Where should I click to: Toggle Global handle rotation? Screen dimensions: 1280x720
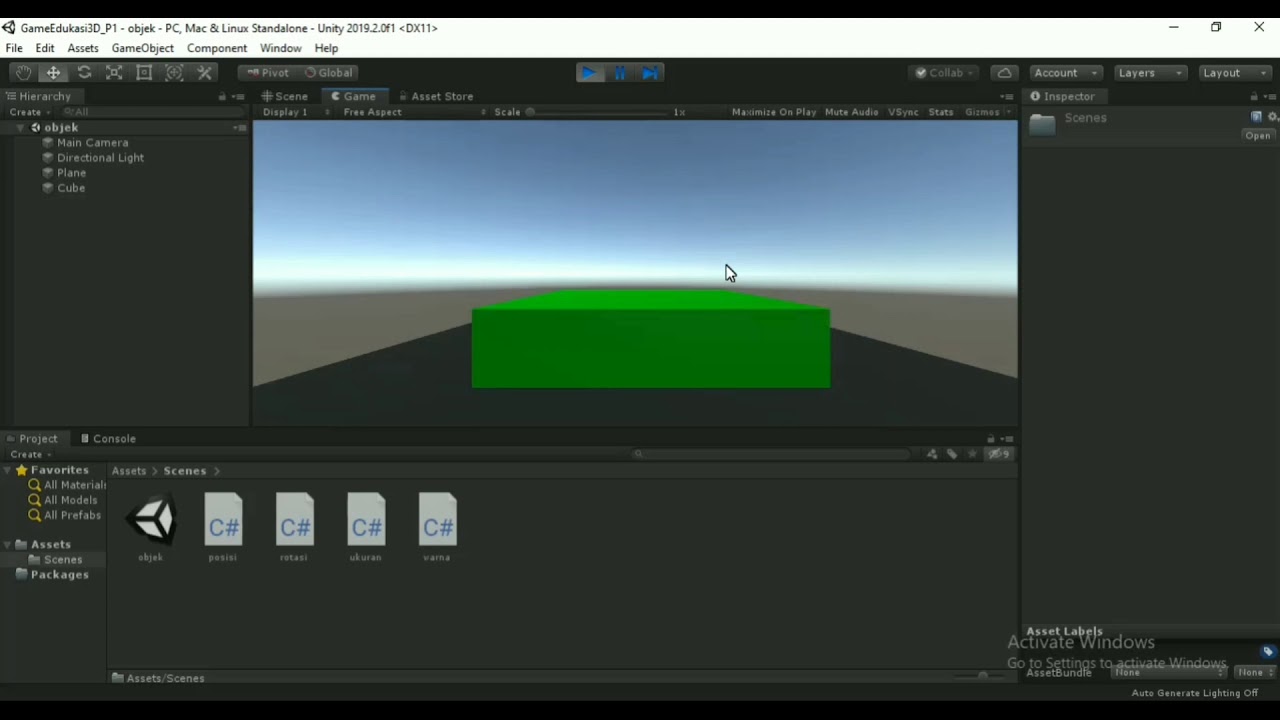(x=328, y=73)
